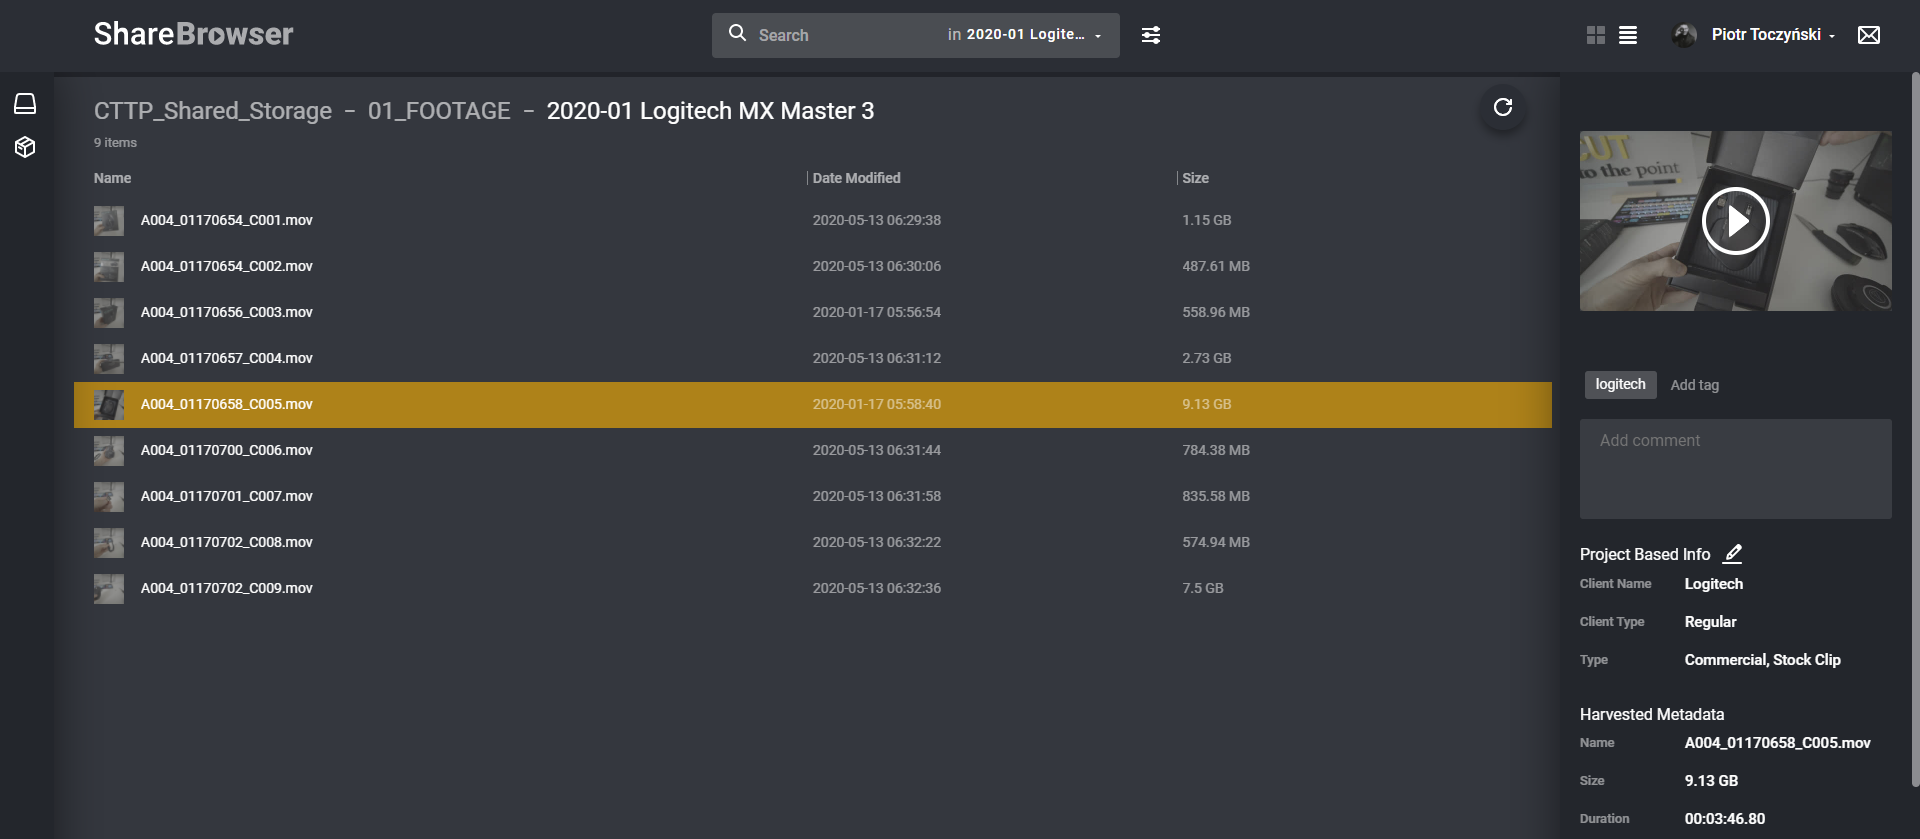
Task: Click the search magnifier icon
Action: tap(737, 33)
